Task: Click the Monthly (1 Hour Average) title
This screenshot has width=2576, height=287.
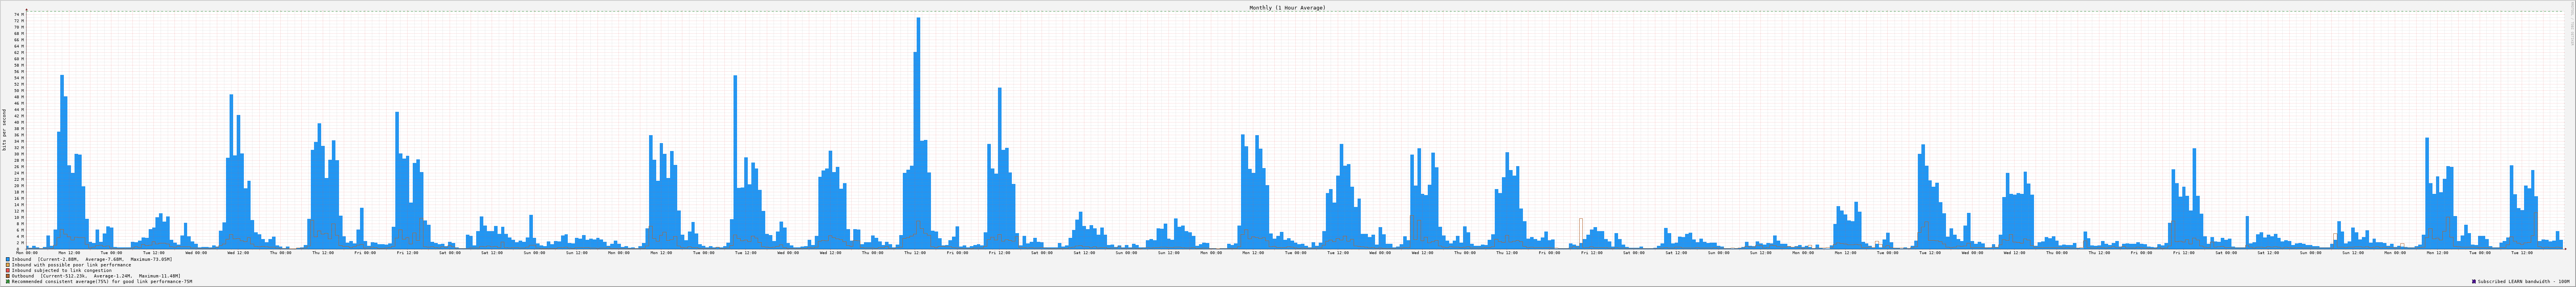Action: coord(1287,7)
